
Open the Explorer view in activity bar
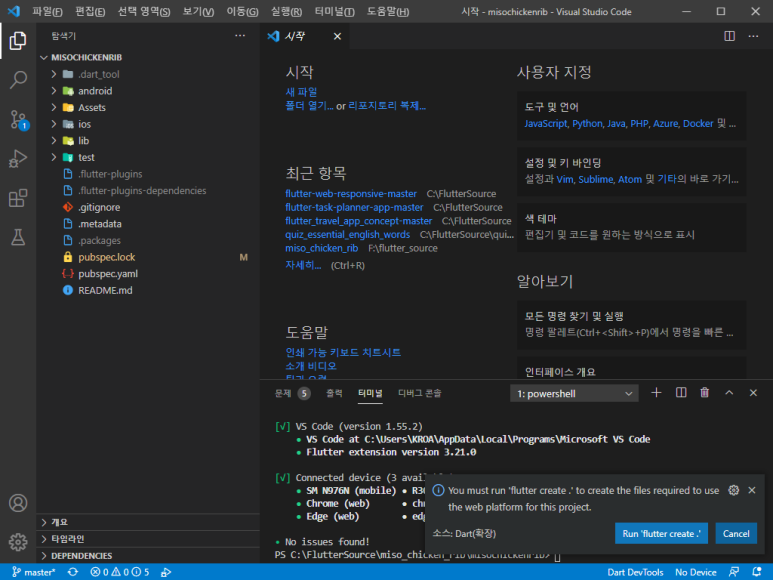18,40
